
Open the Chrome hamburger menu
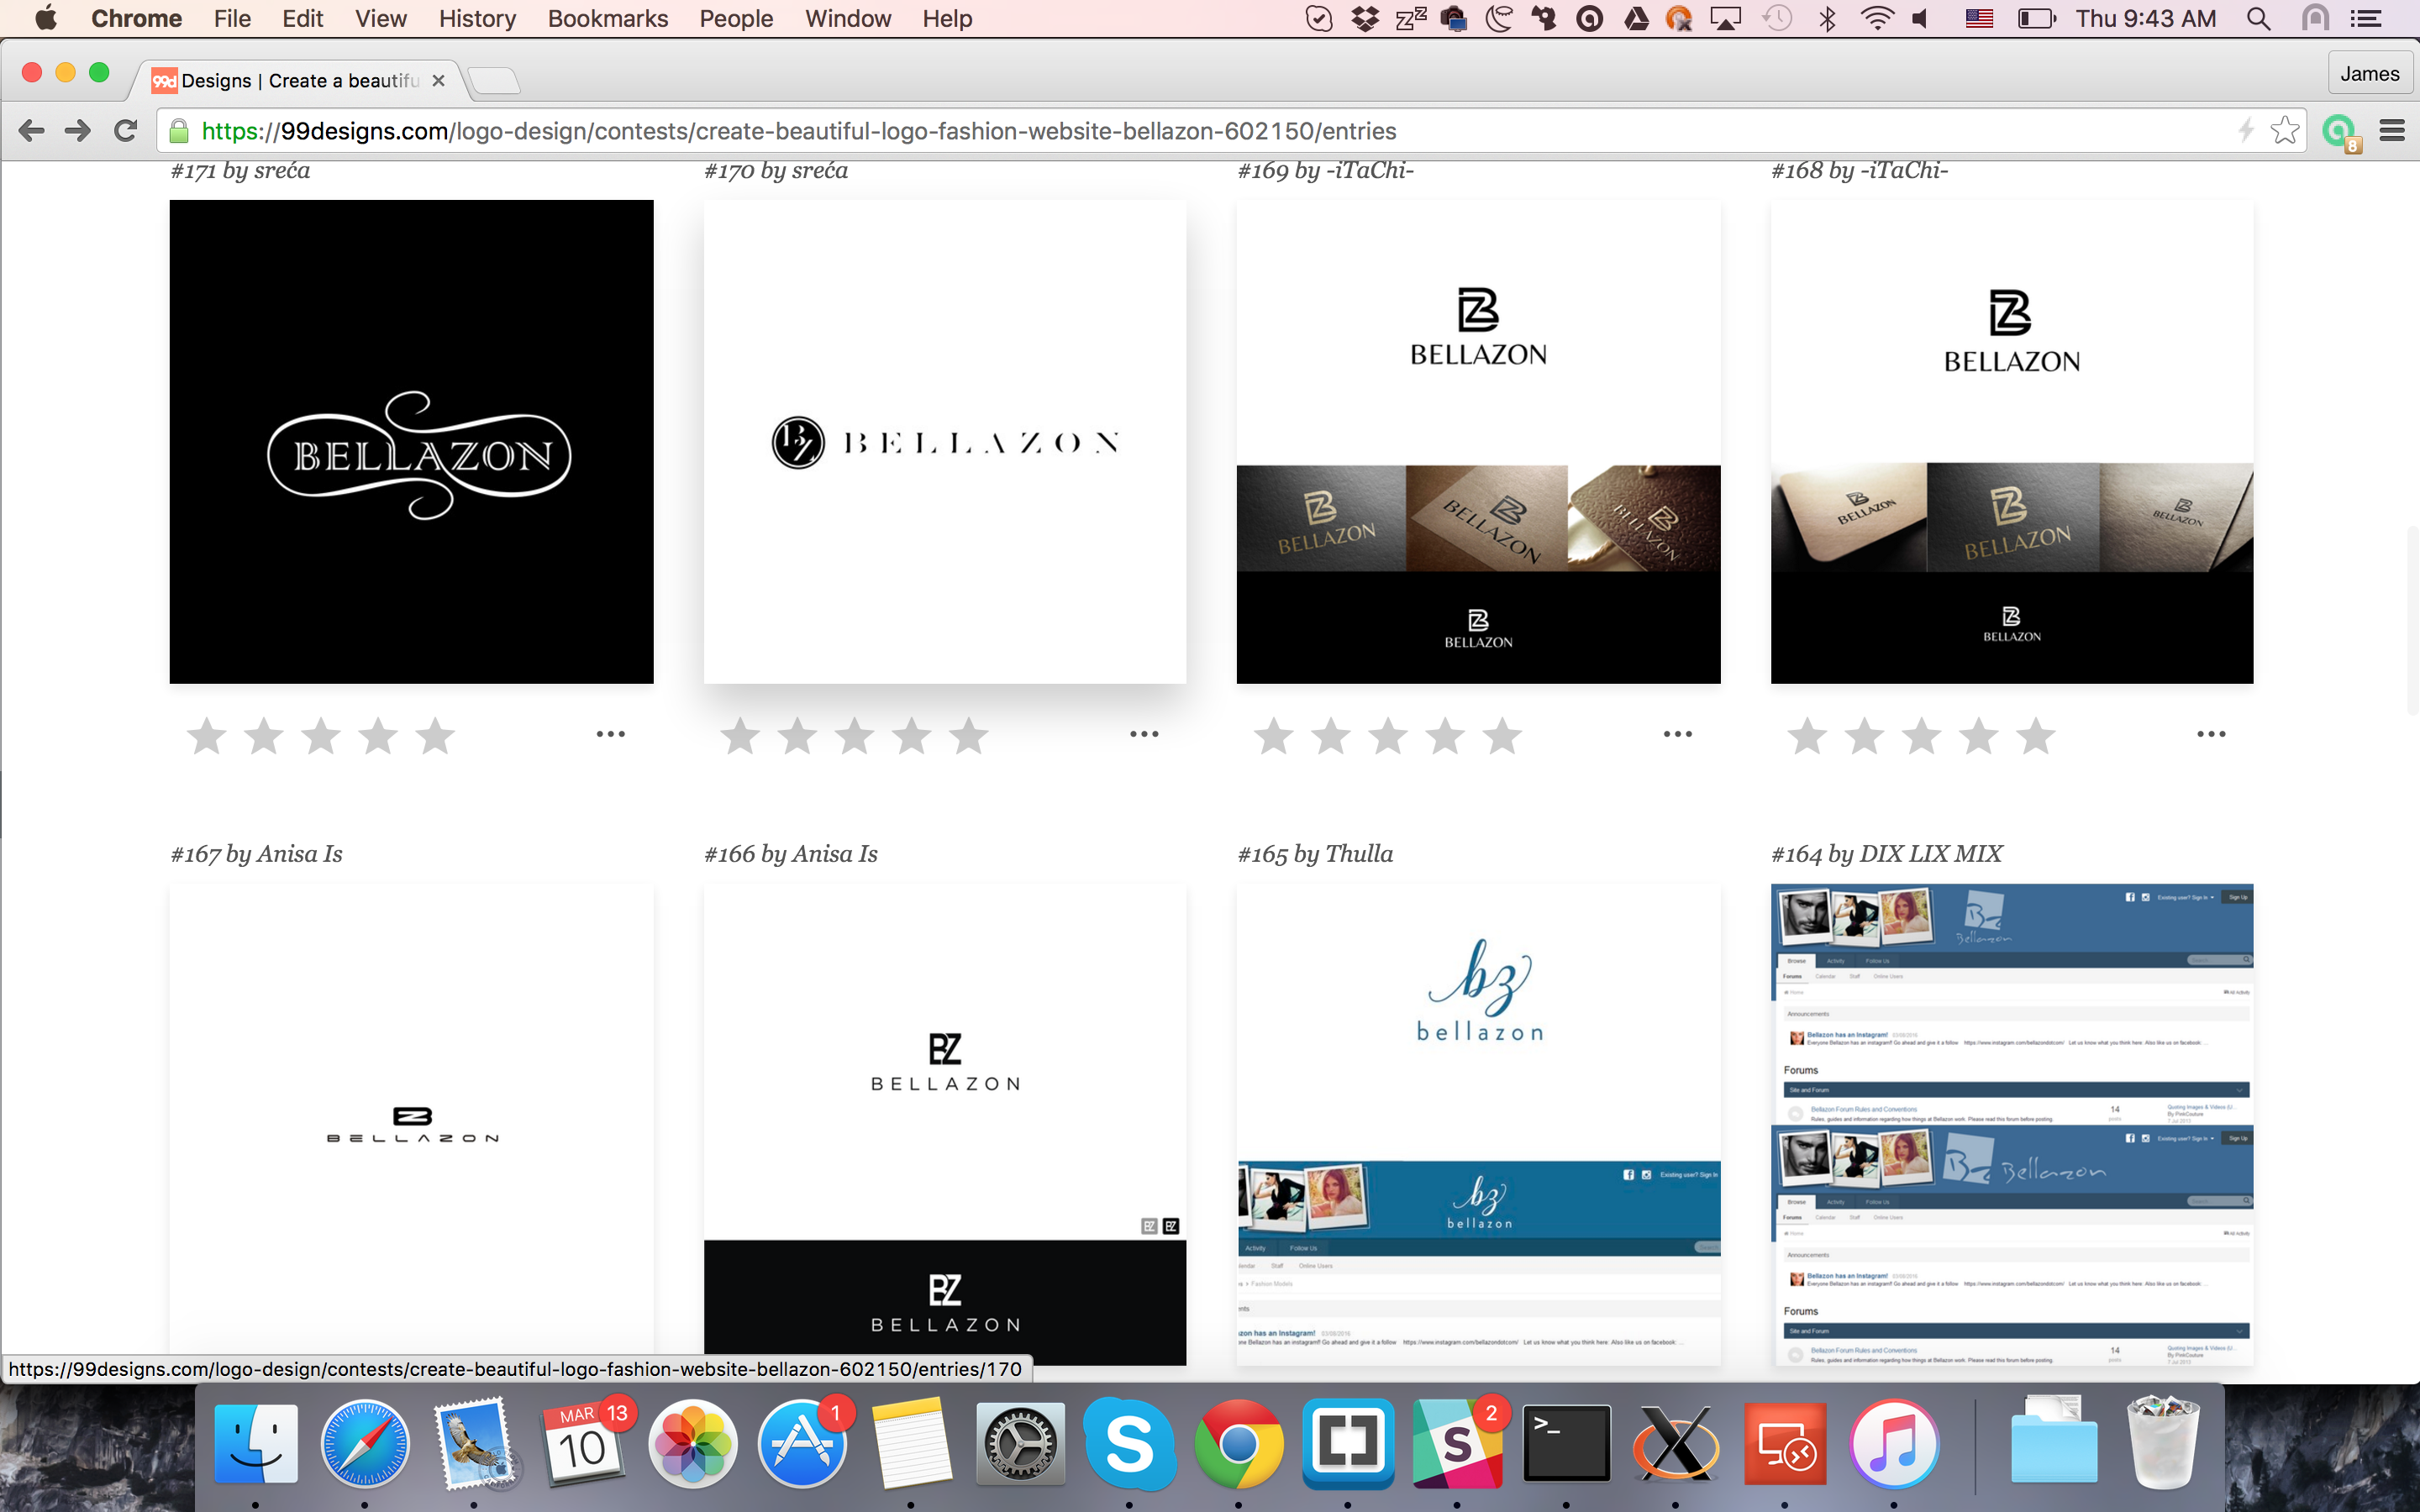click(2391, 131)
